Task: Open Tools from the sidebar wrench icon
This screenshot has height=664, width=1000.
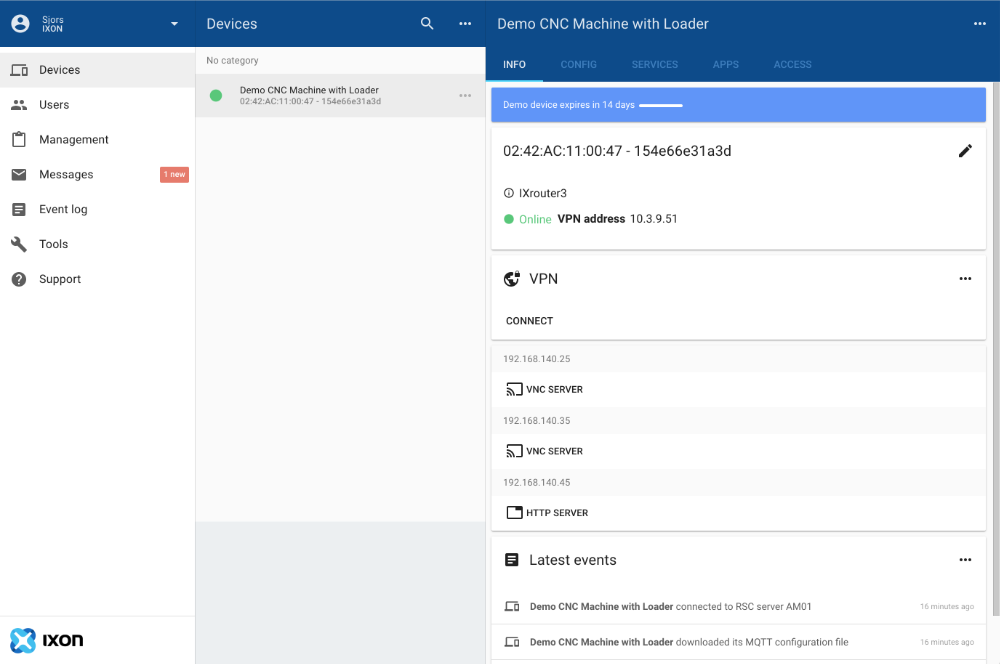Action: [x=21, y=244]
